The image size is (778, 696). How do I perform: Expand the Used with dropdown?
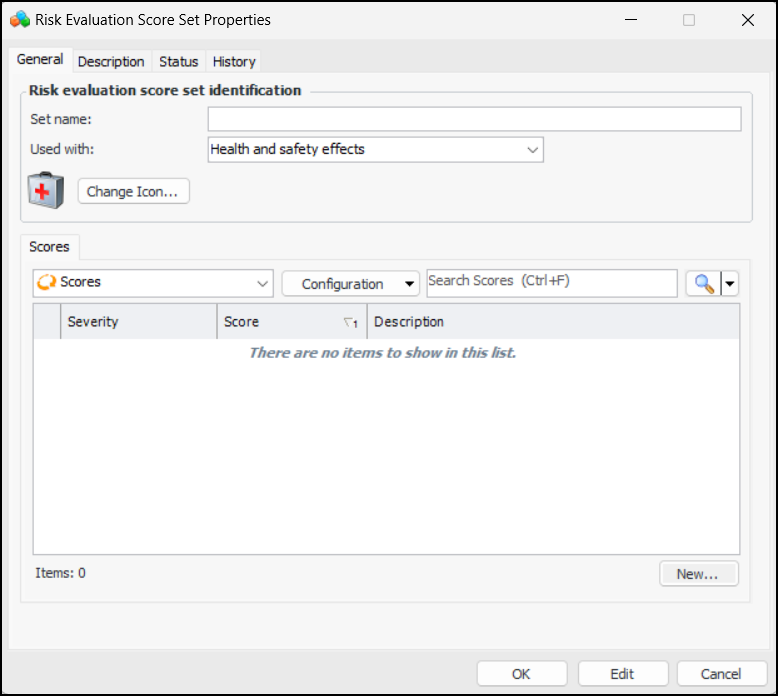(x=532, y=150)
